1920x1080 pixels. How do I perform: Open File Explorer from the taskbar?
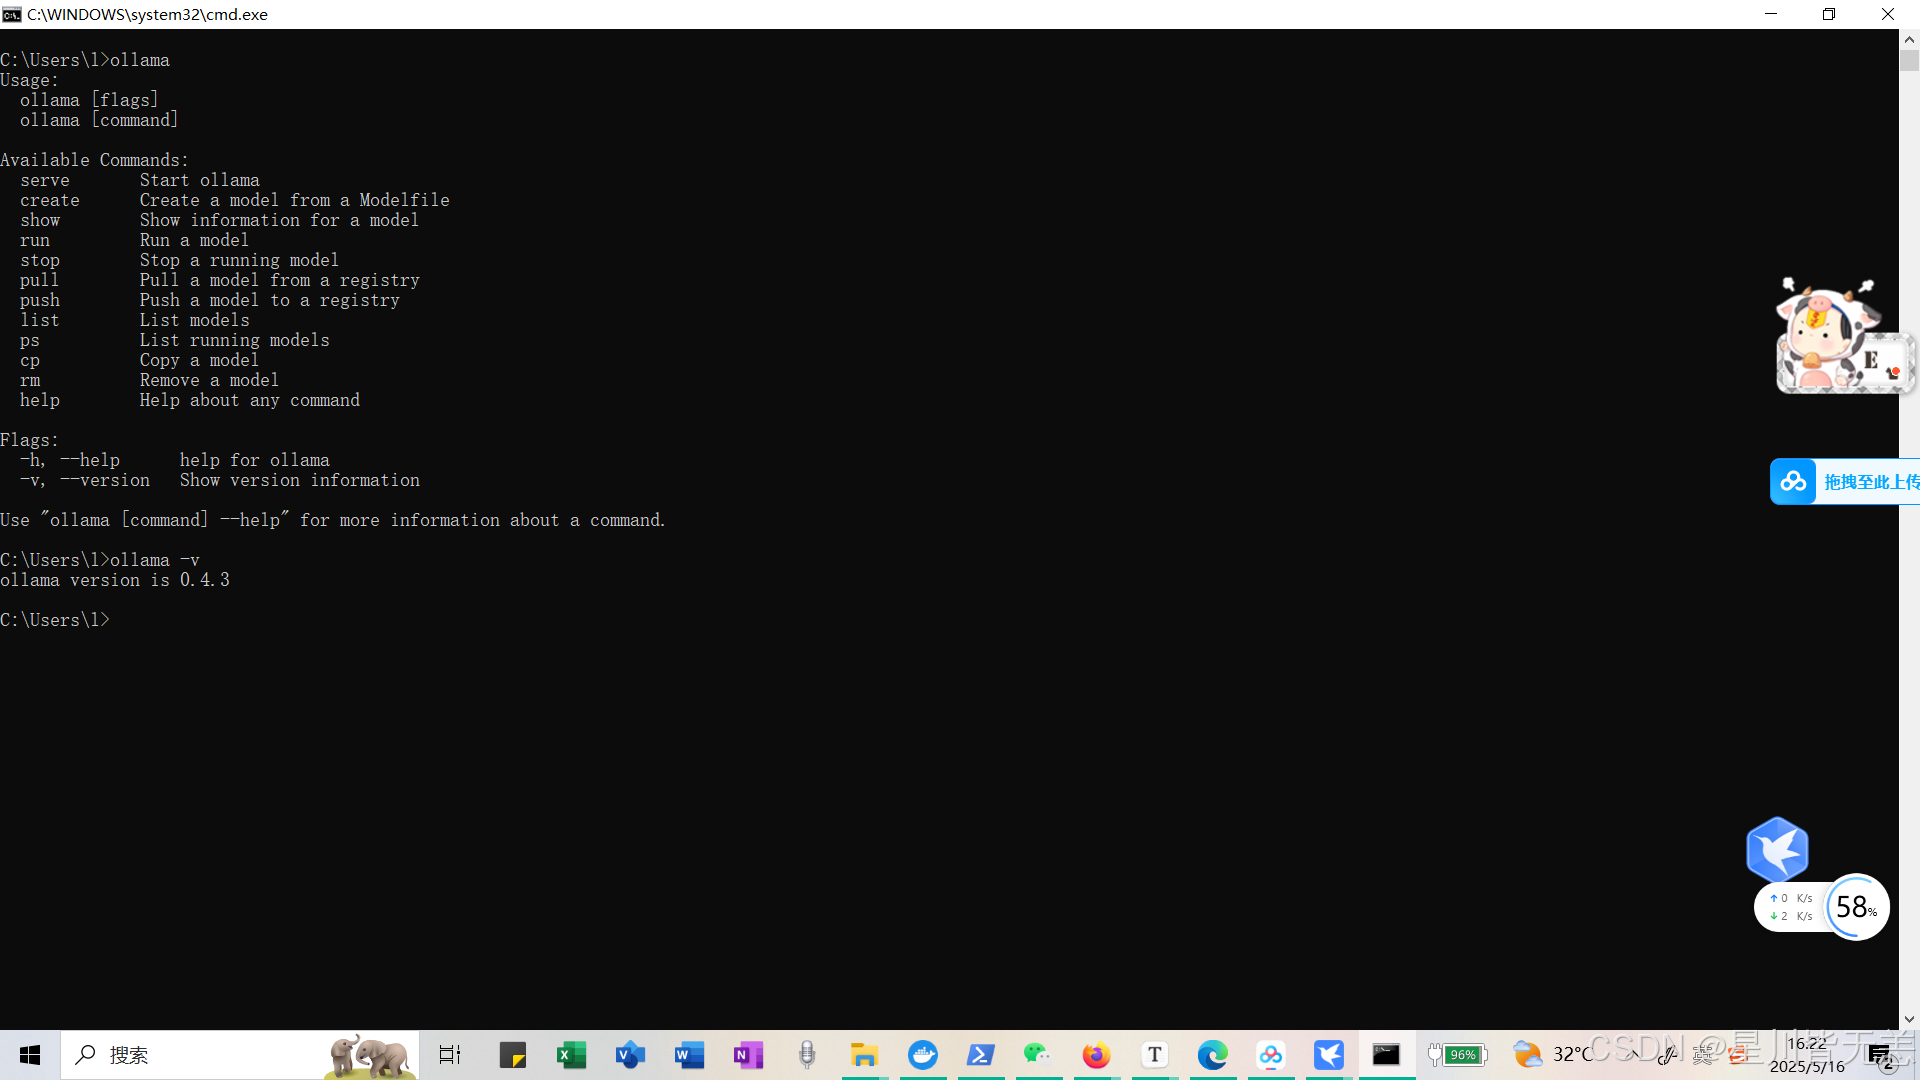tap(864, 1055)
